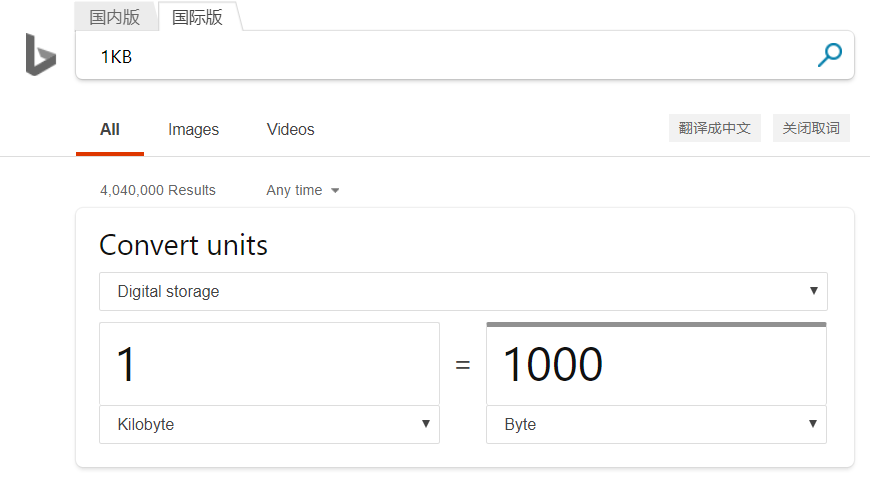
Task: Open the Any time filter dropdown
Action: coord(302,190)
